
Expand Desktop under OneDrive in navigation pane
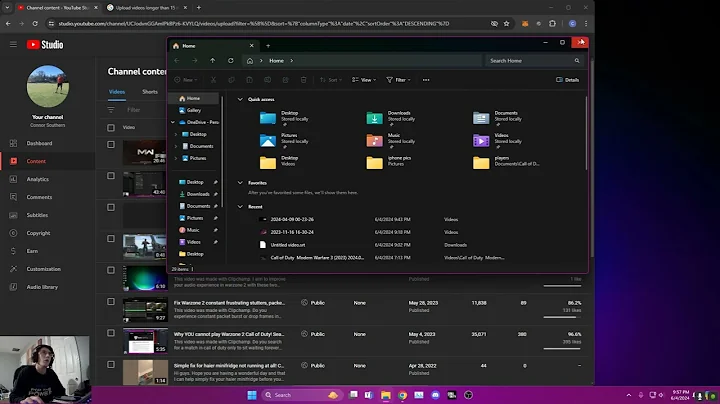tap(175, 134)
